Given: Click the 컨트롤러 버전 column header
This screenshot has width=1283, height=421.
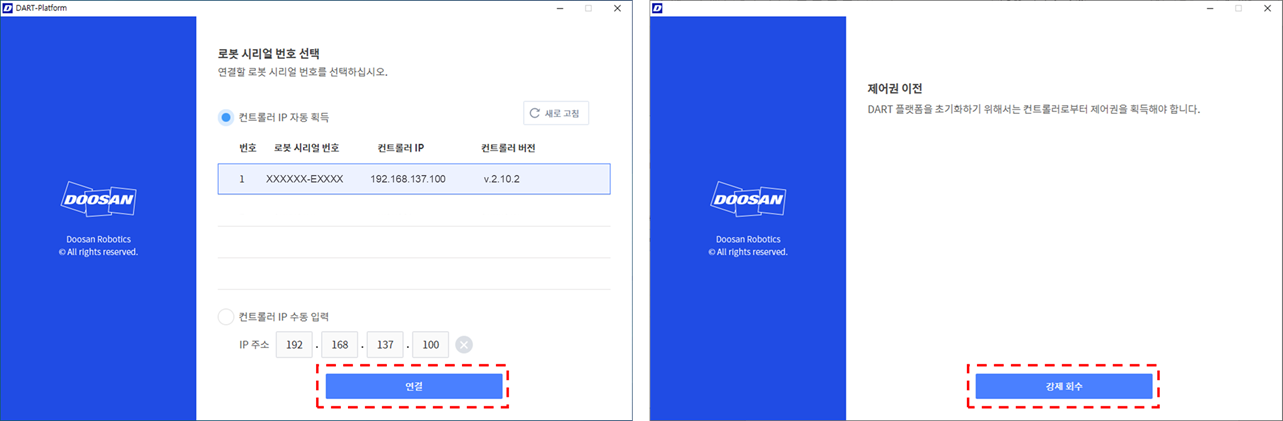Looking at the screenshot, I should tap(508, 148).
